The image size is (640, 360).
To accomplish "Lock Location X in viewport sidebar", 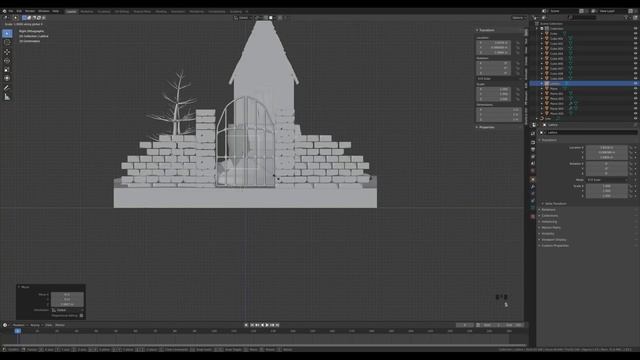I will click(518, 42).
